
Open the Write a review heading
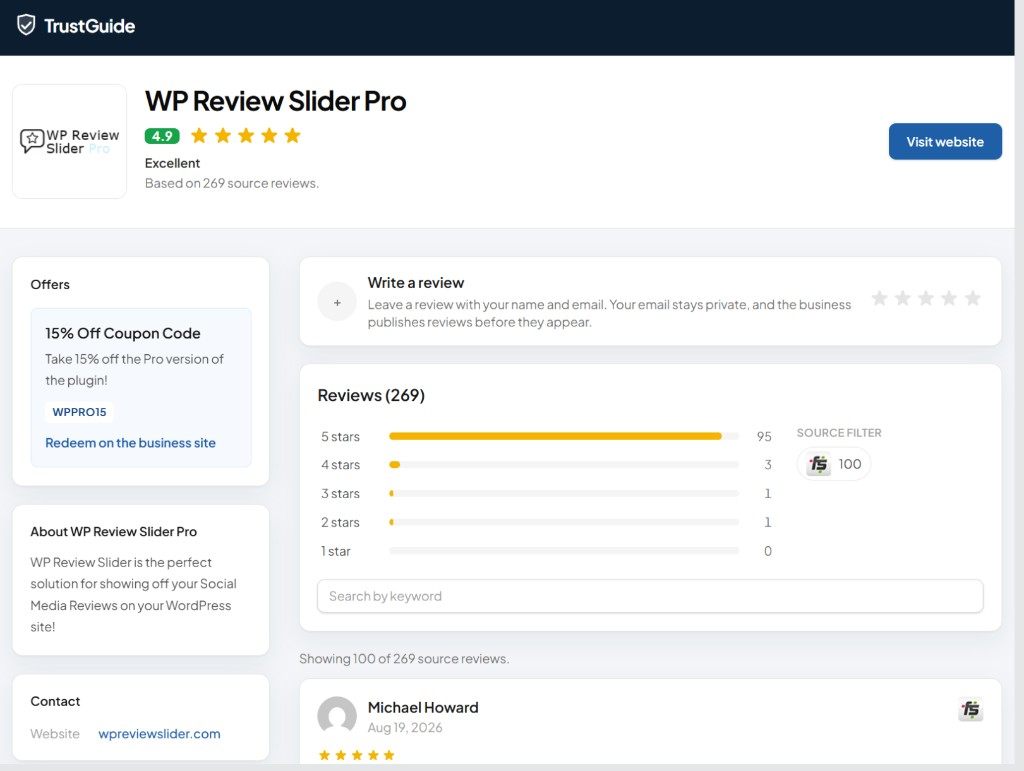pyautogui.click(x=415, y=283)
